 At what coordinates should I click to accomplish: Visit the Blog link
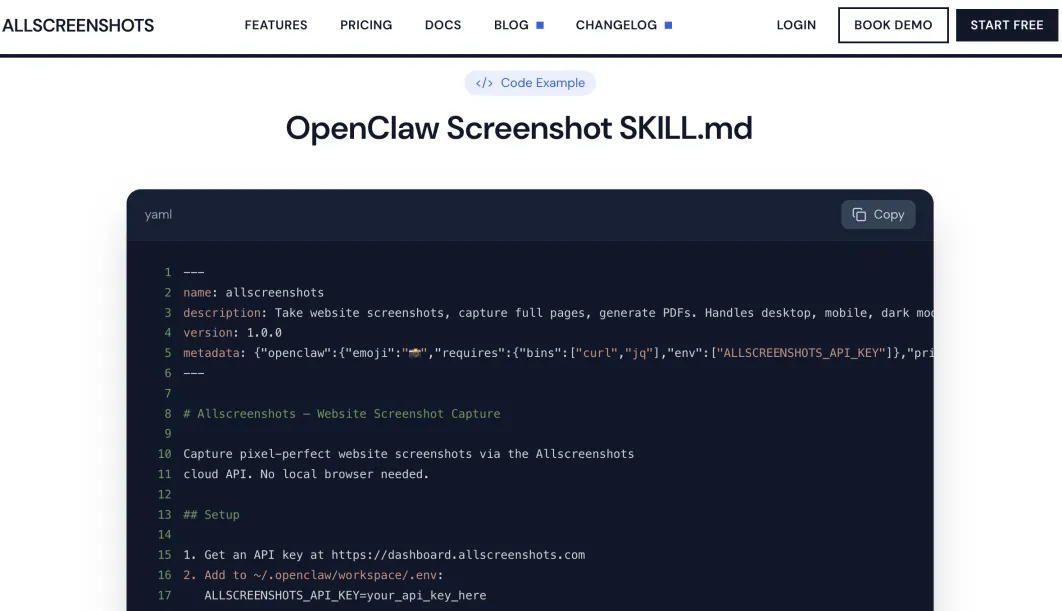click(x=511, y=25)
